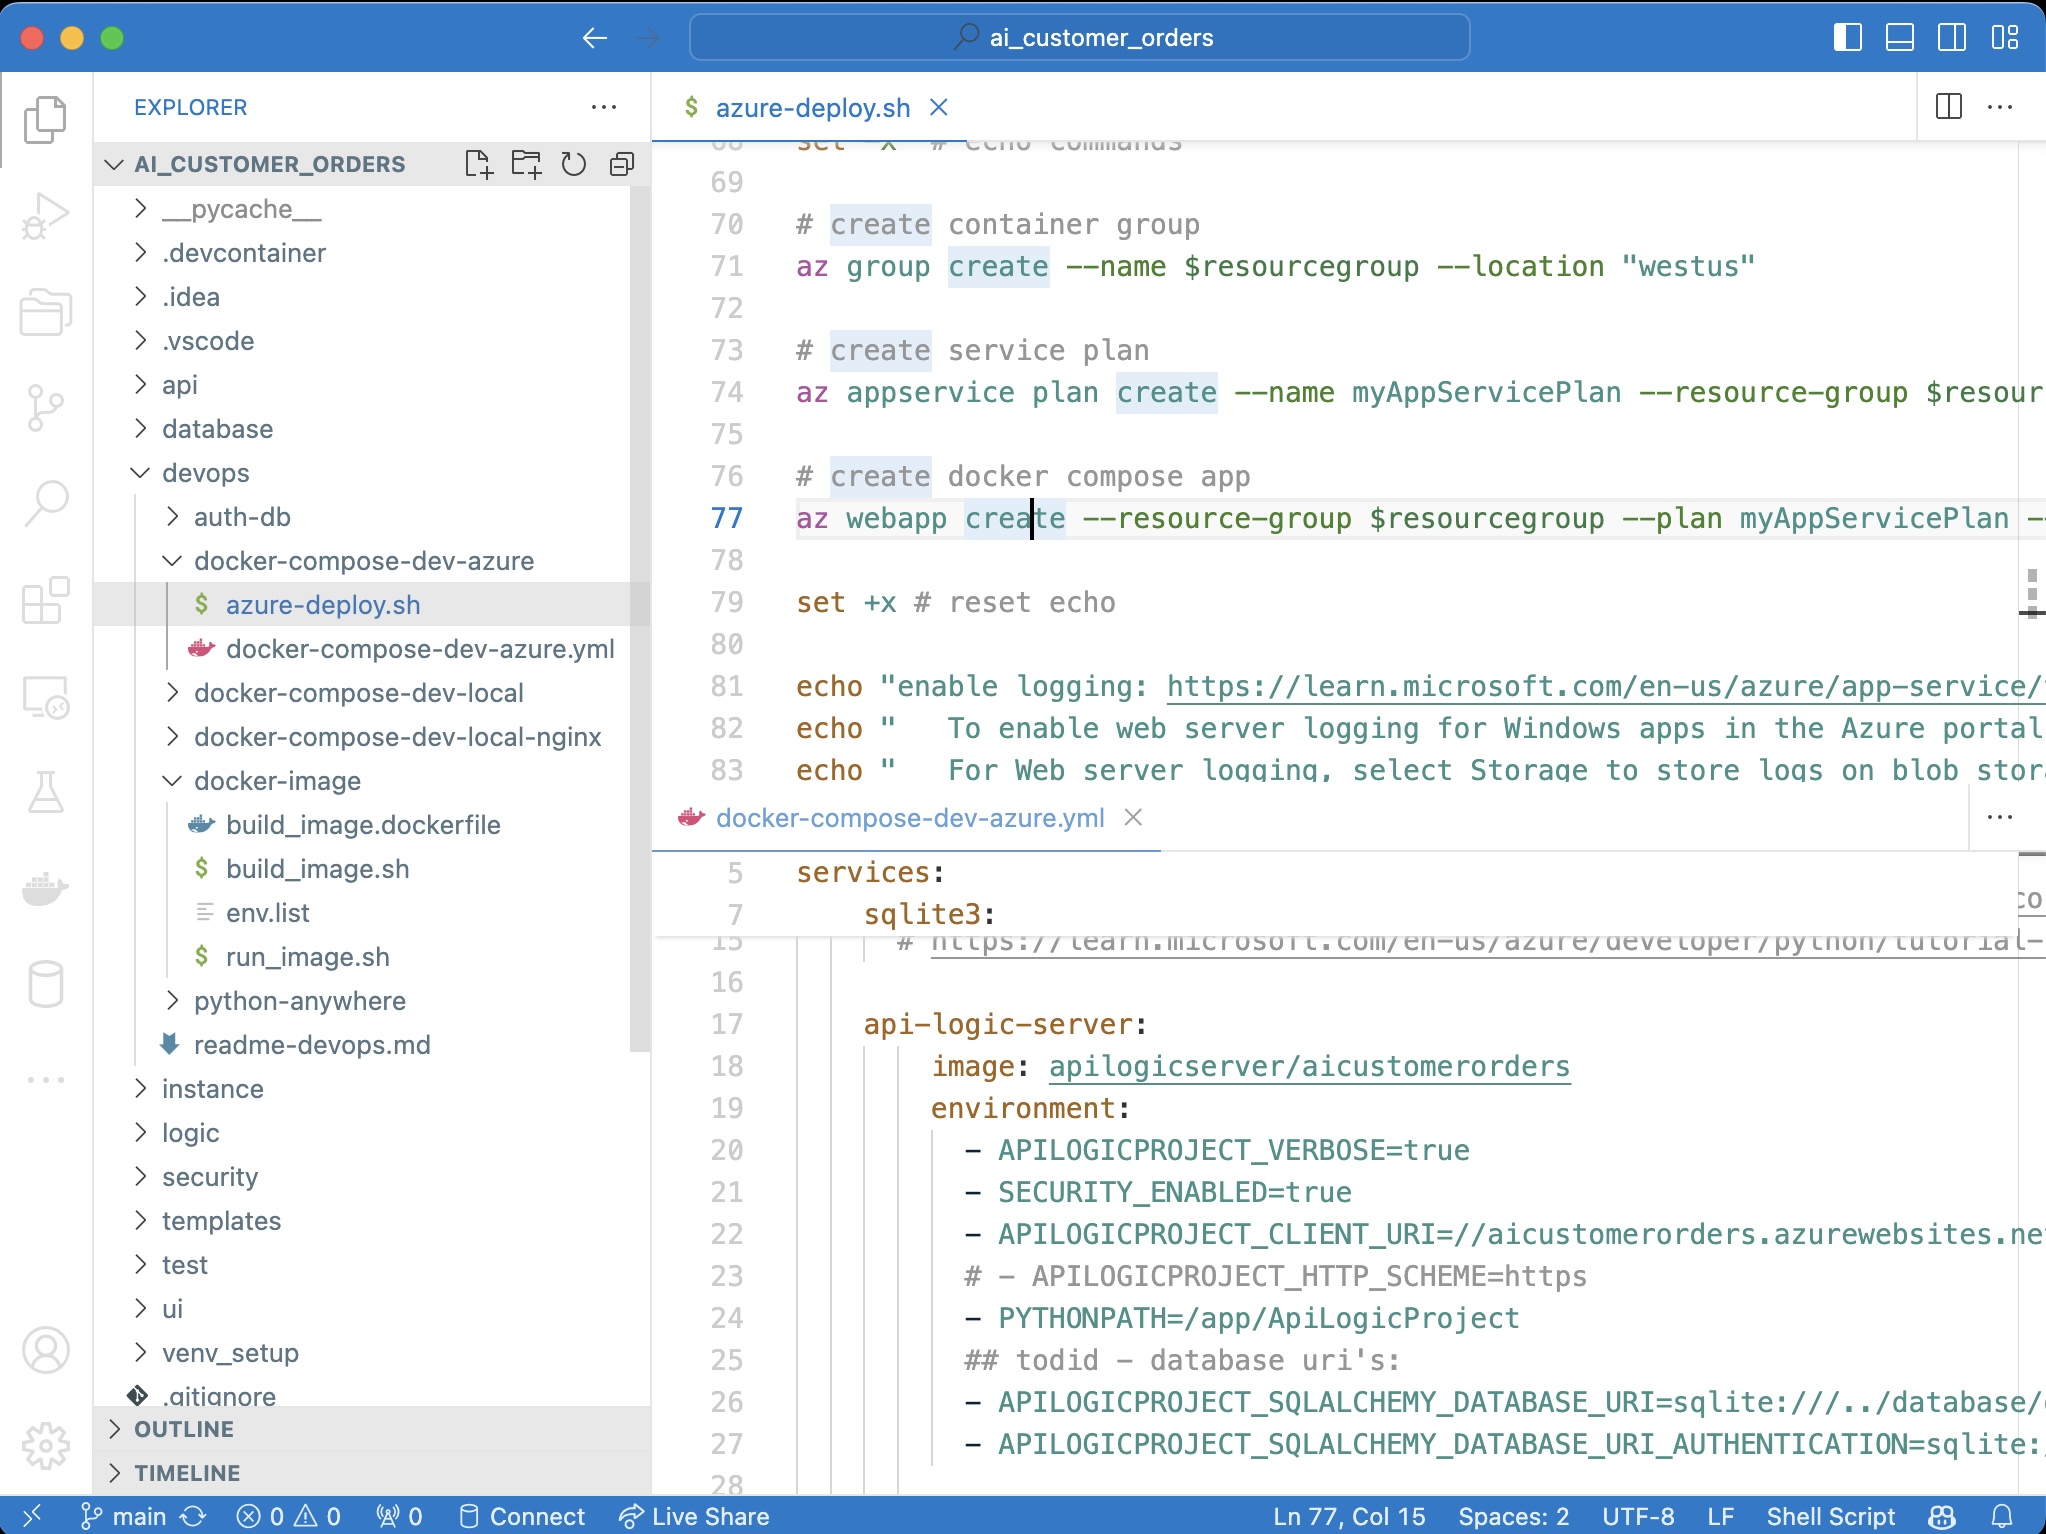Toggle the secondary side bar visibility
This screenshot has height=1534, width=2046.
(x=1951, y=38)
